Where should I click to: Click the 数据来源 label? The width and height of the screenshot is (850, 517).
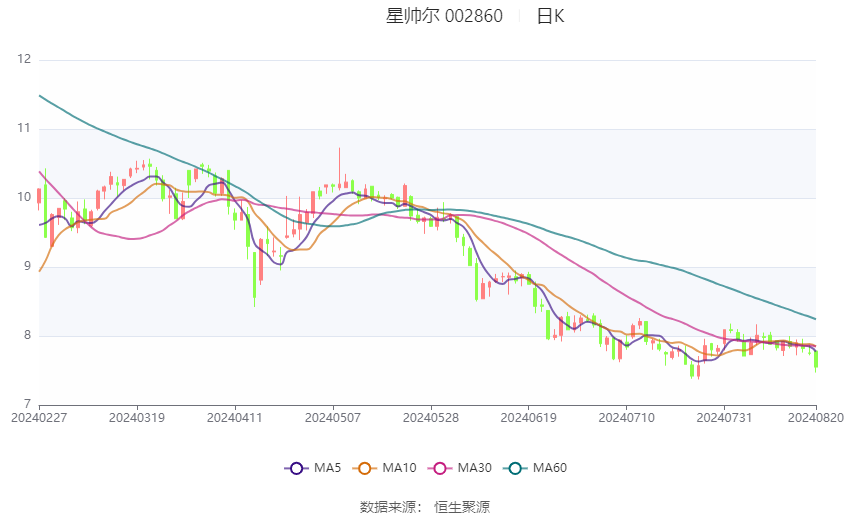click(x=388, y=507)
